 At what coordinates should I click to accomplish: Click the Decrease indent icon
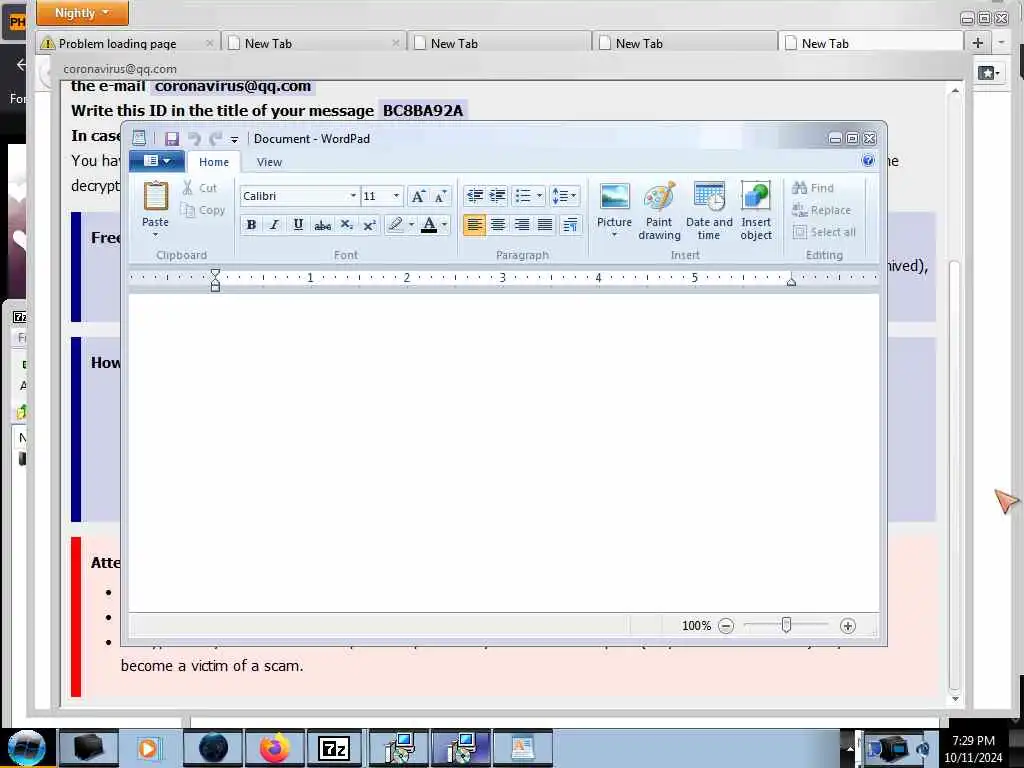tap(475, 195)
